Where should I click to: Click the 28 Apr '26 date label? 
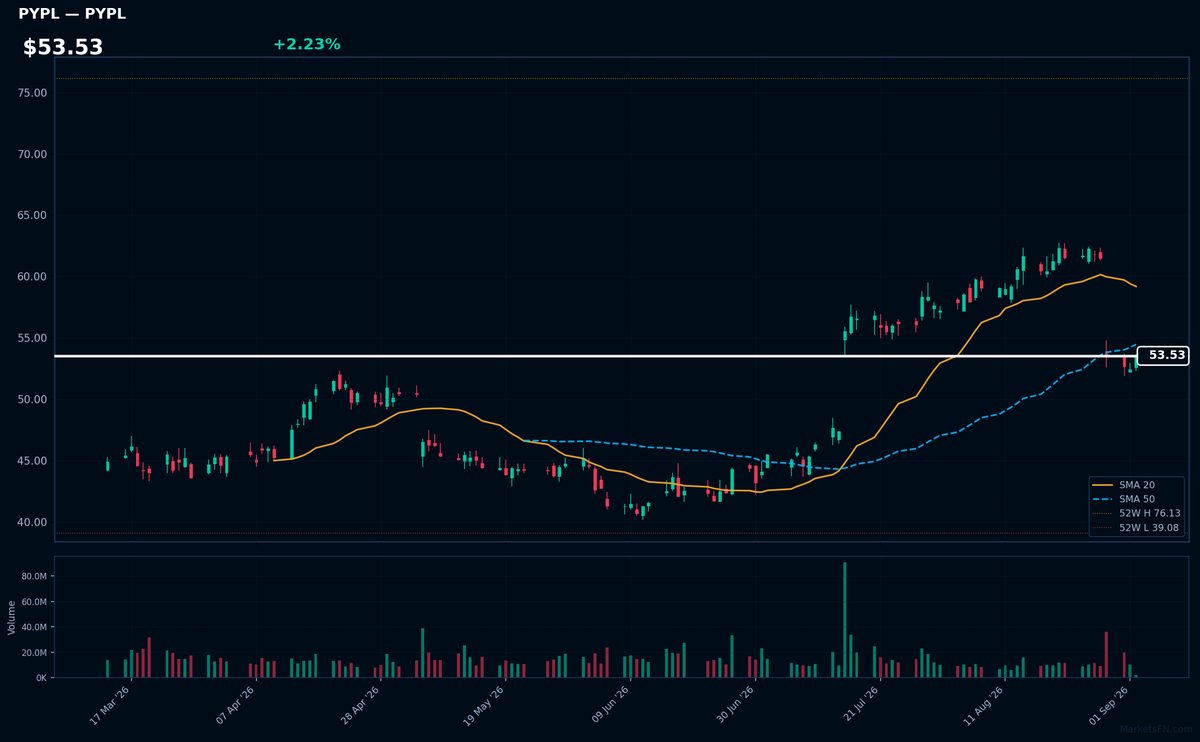click(360, 706)
